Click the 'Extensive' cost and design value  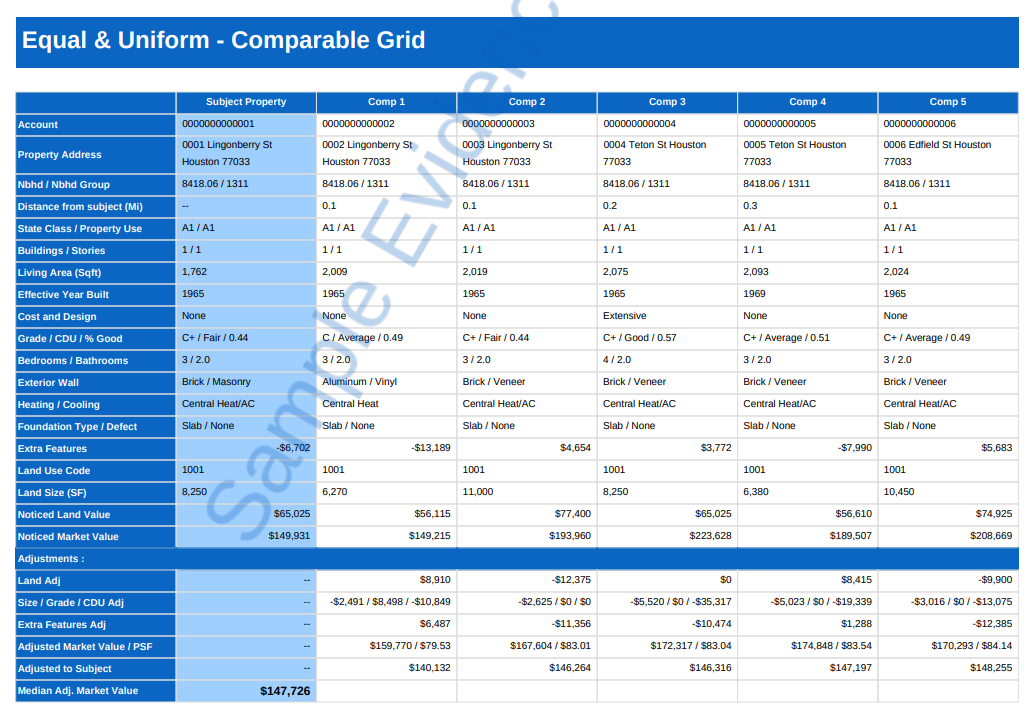pyautogui.click(x=625, y=316)
